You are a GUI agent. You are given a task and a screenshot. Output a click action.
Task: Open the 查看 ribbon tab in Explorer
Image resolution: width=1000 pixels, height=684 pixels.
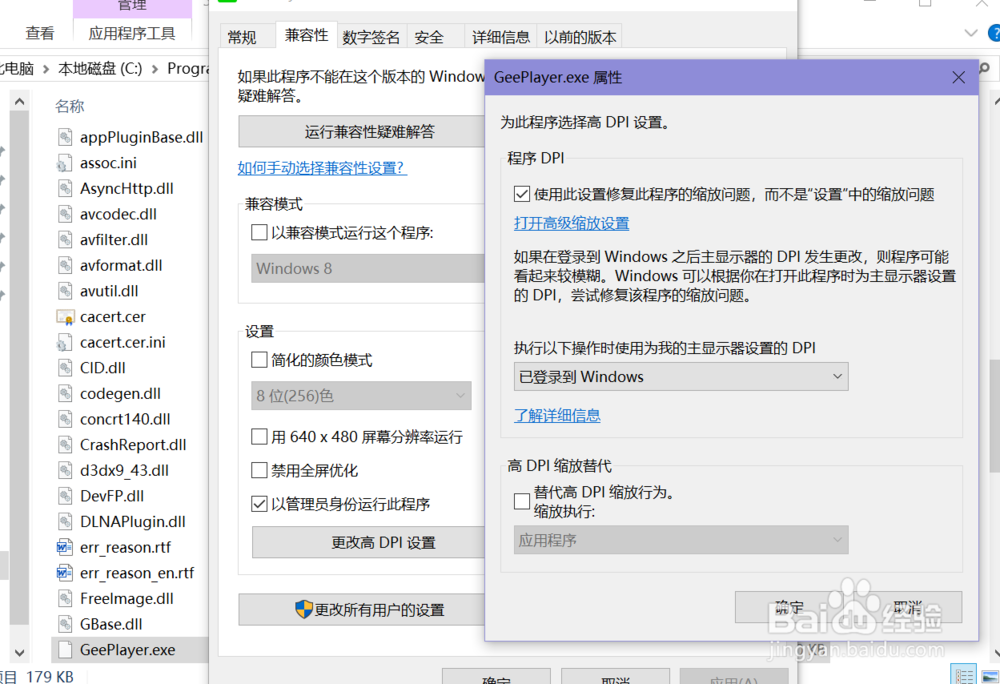[40, 33]
